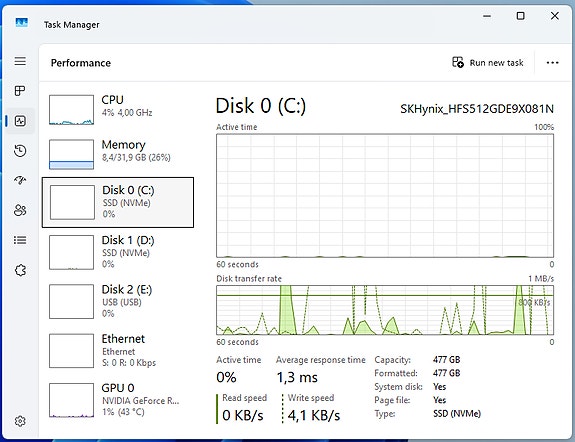Image resolution: width=575 pixels, height=442 pixels.
Task: Click the Run new task button
Action: click(488, 62)
